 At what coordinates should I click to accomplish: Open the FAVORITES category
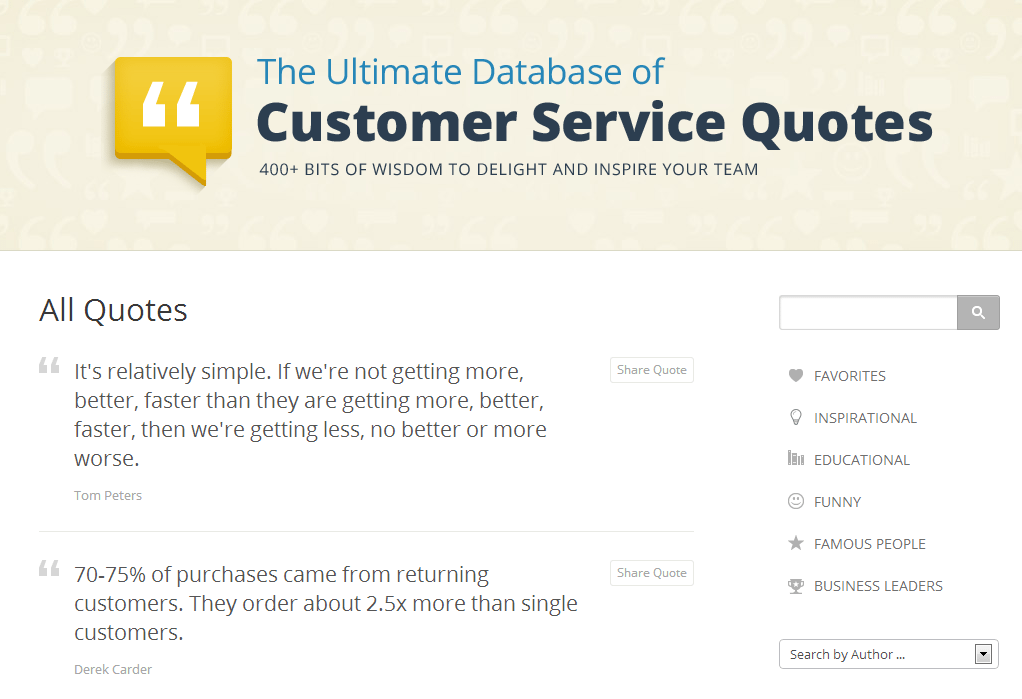849,376
